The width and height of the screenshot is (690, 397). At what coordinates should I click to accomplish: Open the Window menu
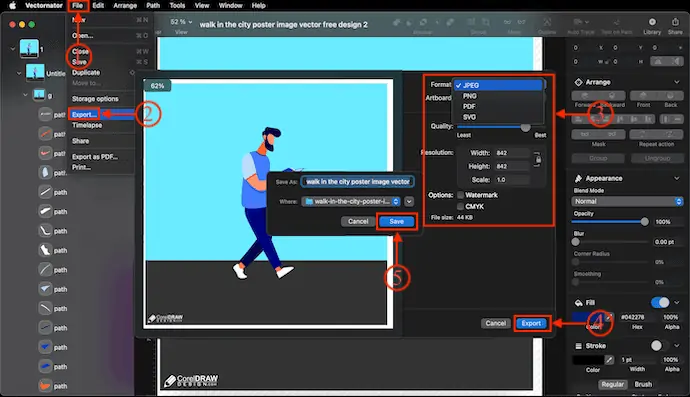pos(231,5)
